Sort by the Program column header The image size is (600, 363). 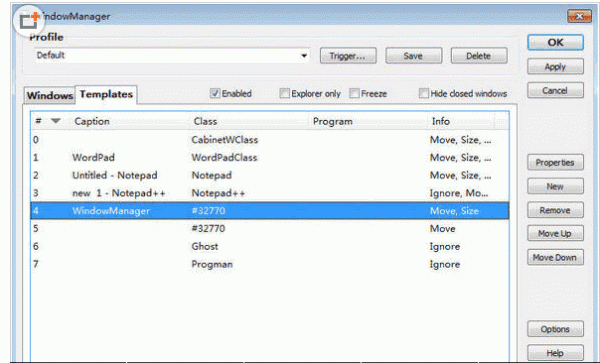369,121
